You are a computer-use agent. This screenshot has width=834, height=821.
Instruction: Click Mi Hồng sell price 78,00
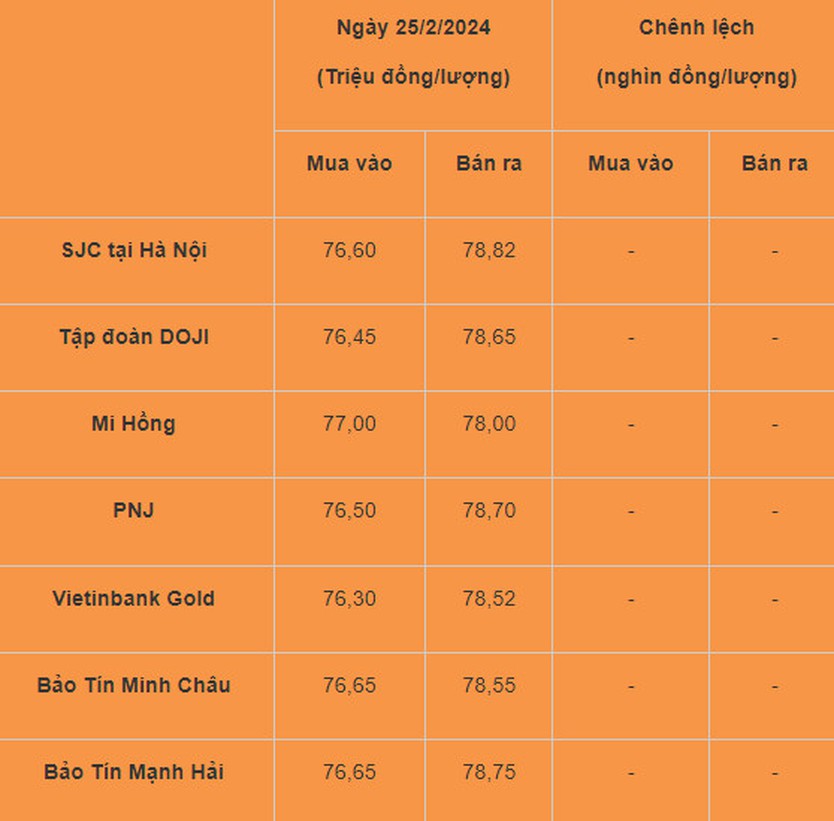[x=489, y=424]
